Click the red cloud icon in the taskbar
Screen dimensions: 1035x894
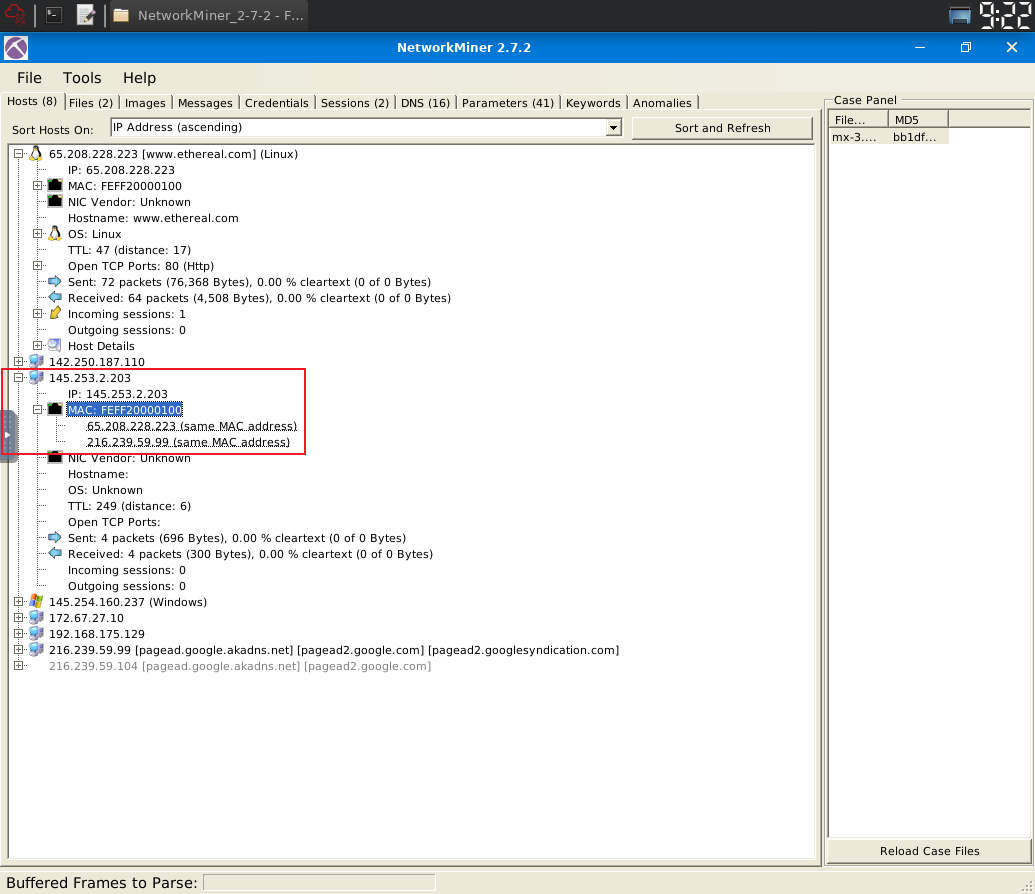[x=15, y=15]
